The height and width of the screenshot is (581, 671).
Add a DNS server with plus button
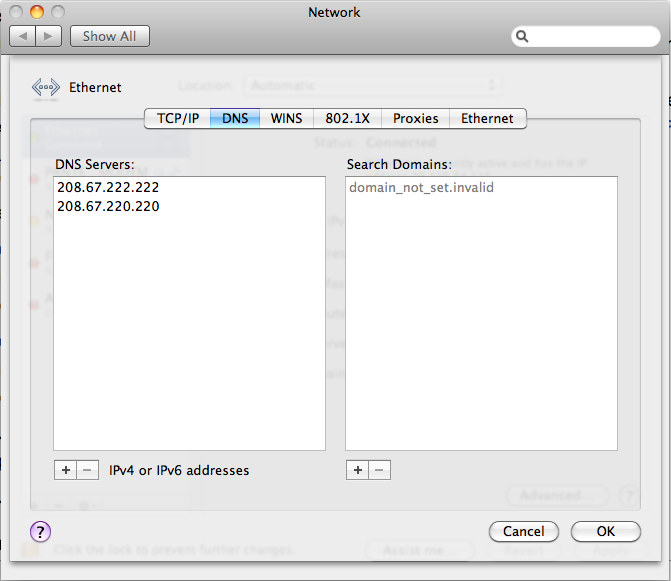click(65, 470)
